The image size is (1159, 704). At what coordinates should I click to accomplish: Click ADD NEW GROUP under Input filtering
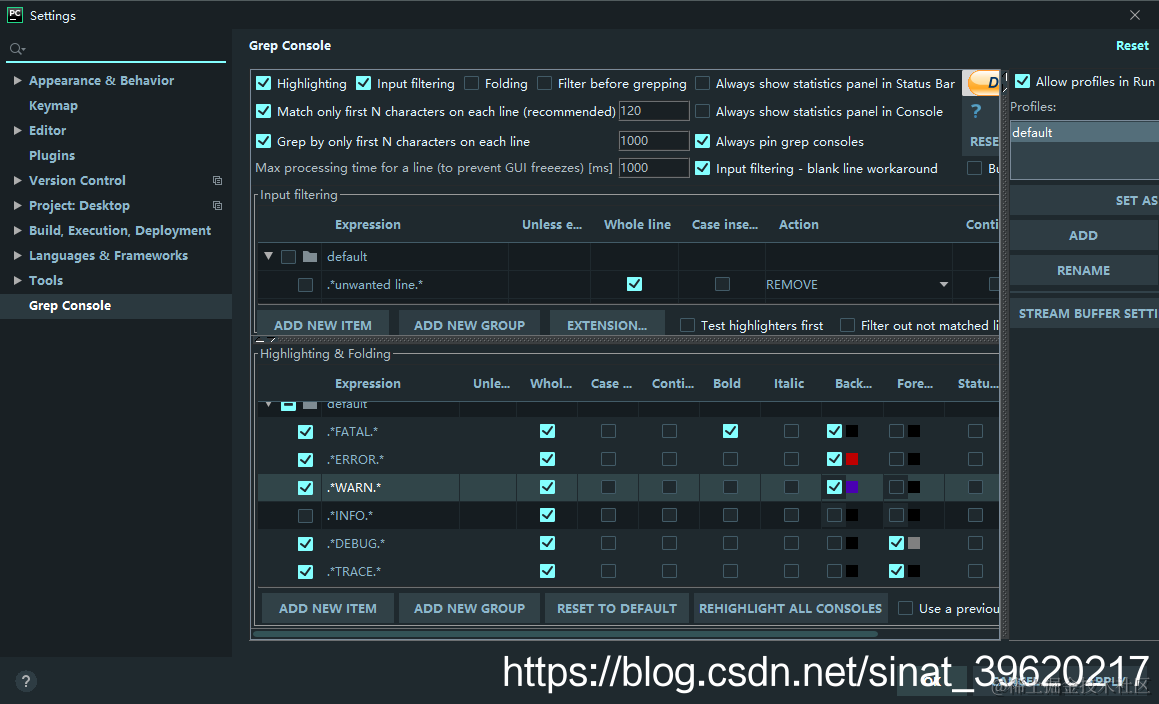469,325
